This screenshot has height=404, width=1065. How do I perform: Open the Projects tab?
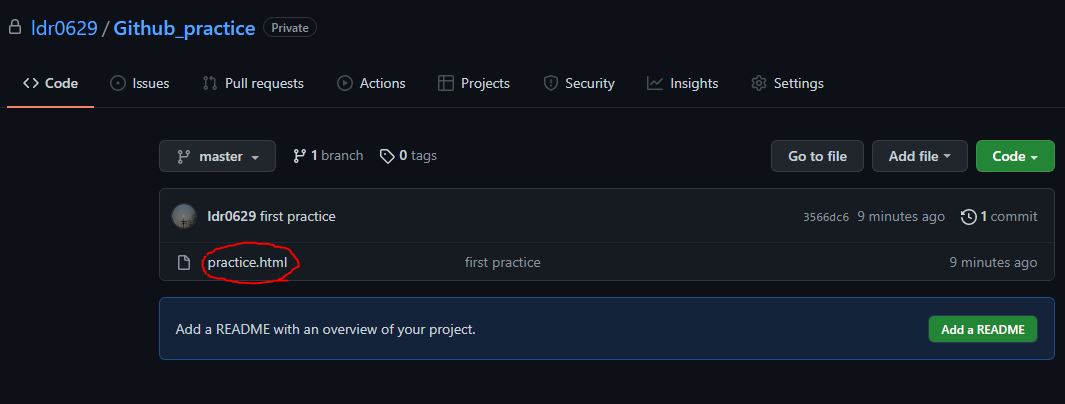click(x=474, y=84)
